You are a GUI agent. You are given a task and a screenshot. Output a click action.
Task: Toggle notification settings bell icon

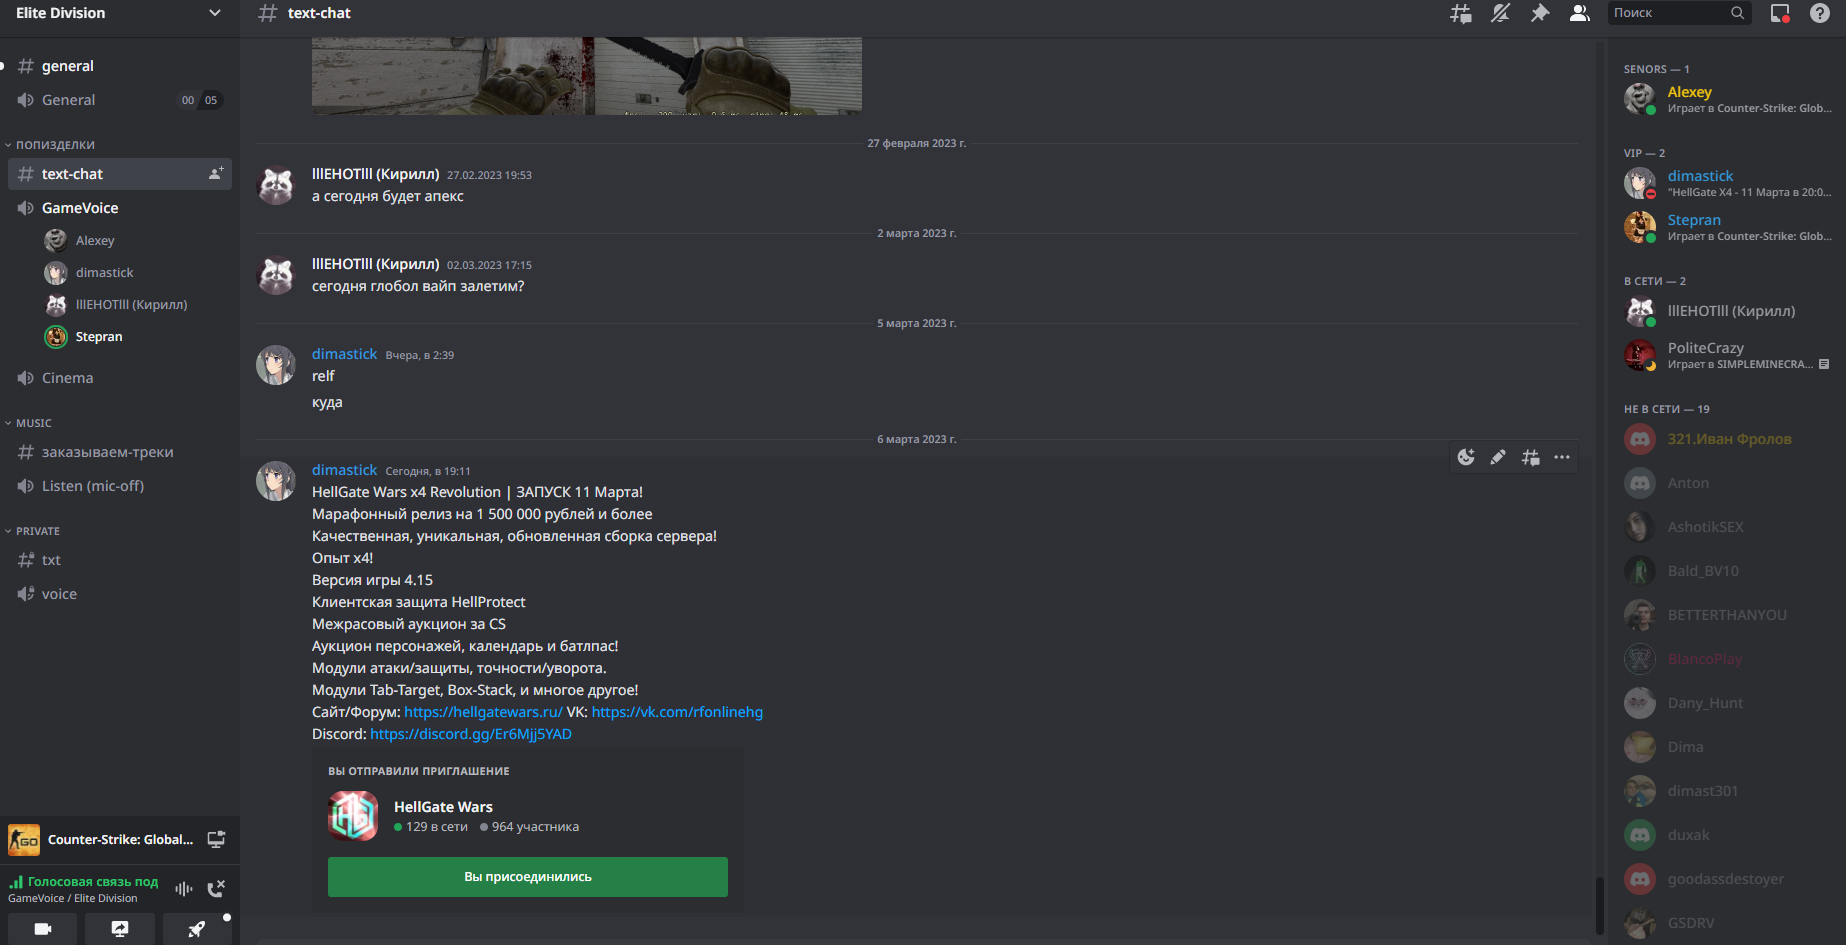(x=1500, y=13)
